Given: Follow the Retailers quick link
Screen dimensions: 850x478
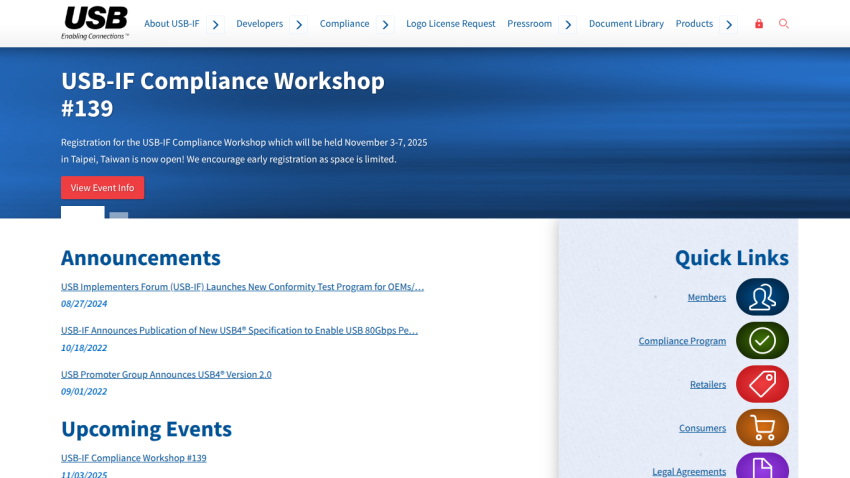Looking at the screenshot, I should (707, 384).
